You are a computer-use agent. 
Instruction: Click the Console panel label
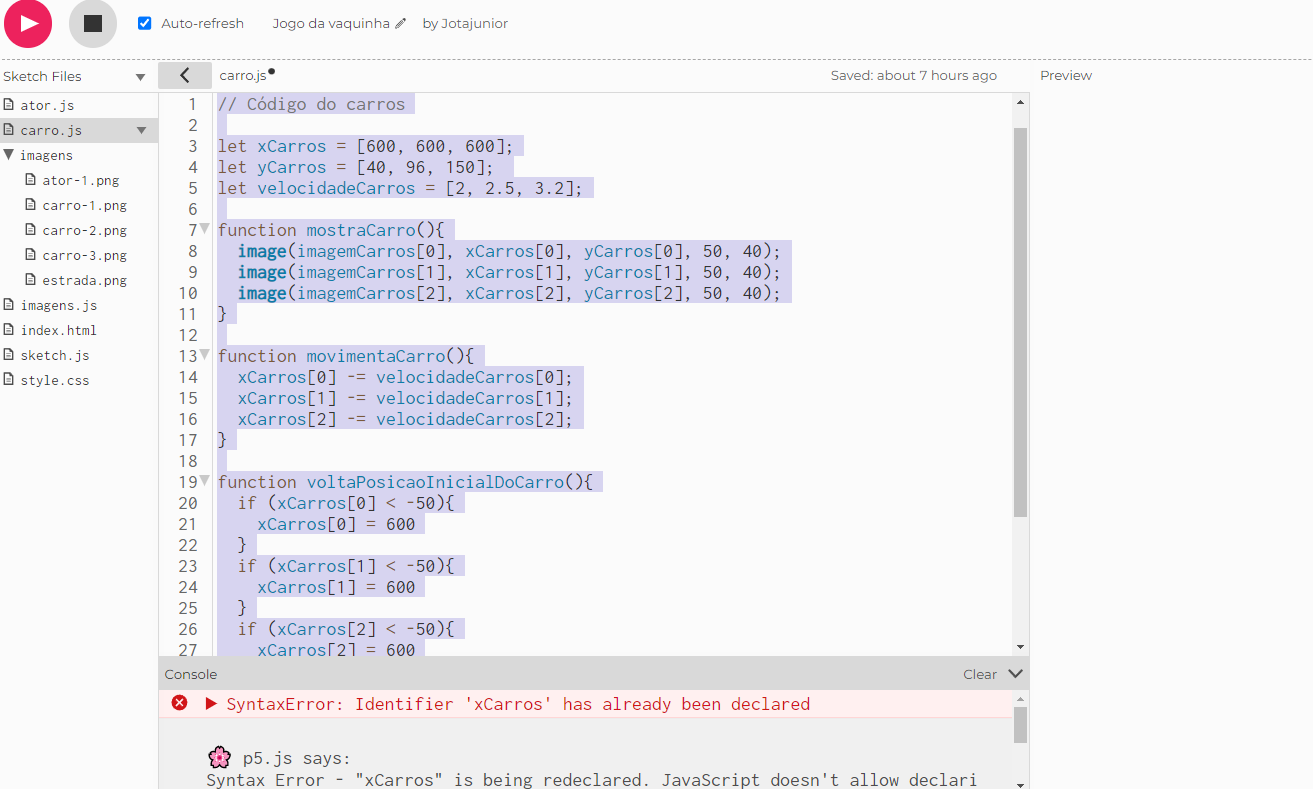pos(190,674)
